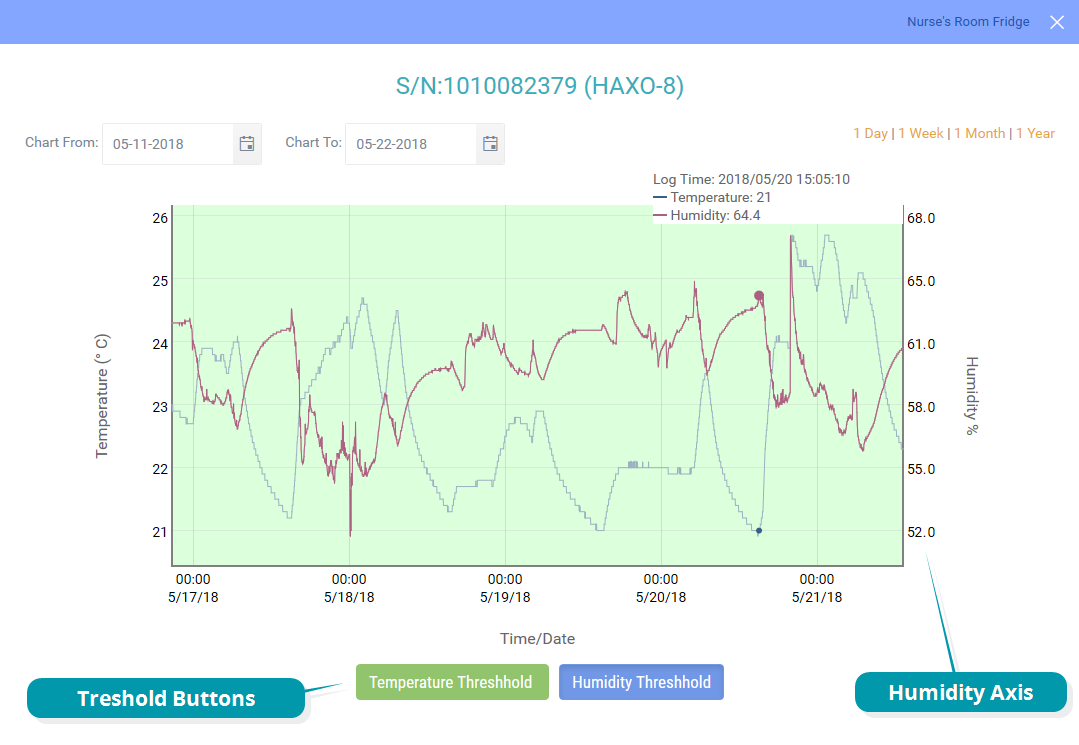Screen dimensions: 1079x745
Task: Open the Chart From calendar picker
Action: [x=247, y=144]
